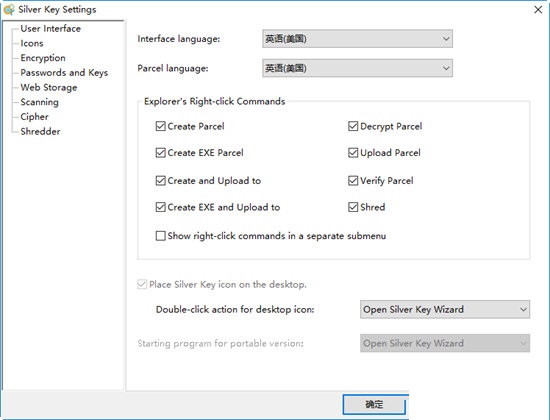Click the Silver Key app icon in title bar
This screenshot has height=420, width=550.
pos(9,9)
